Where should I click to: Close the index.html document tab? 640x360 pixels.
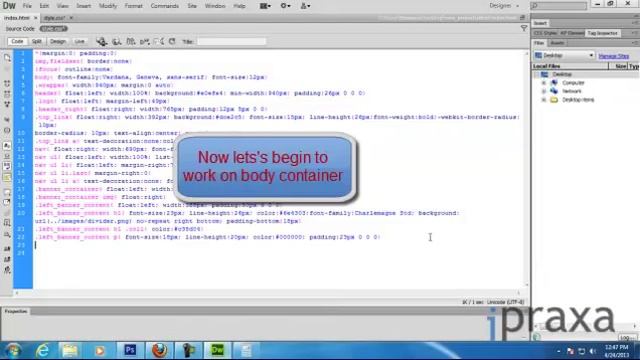[x=36, y=18]
